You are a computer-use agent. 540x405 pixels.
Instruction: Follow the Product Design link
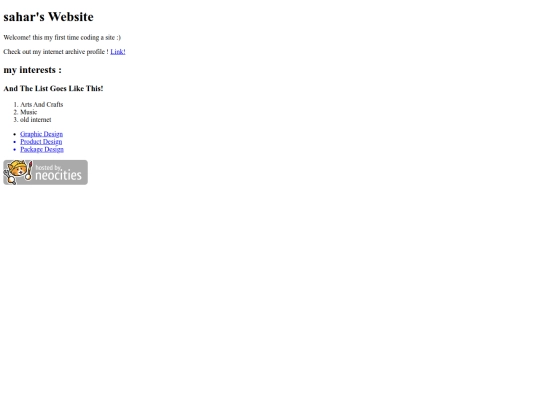coord(41,142)
